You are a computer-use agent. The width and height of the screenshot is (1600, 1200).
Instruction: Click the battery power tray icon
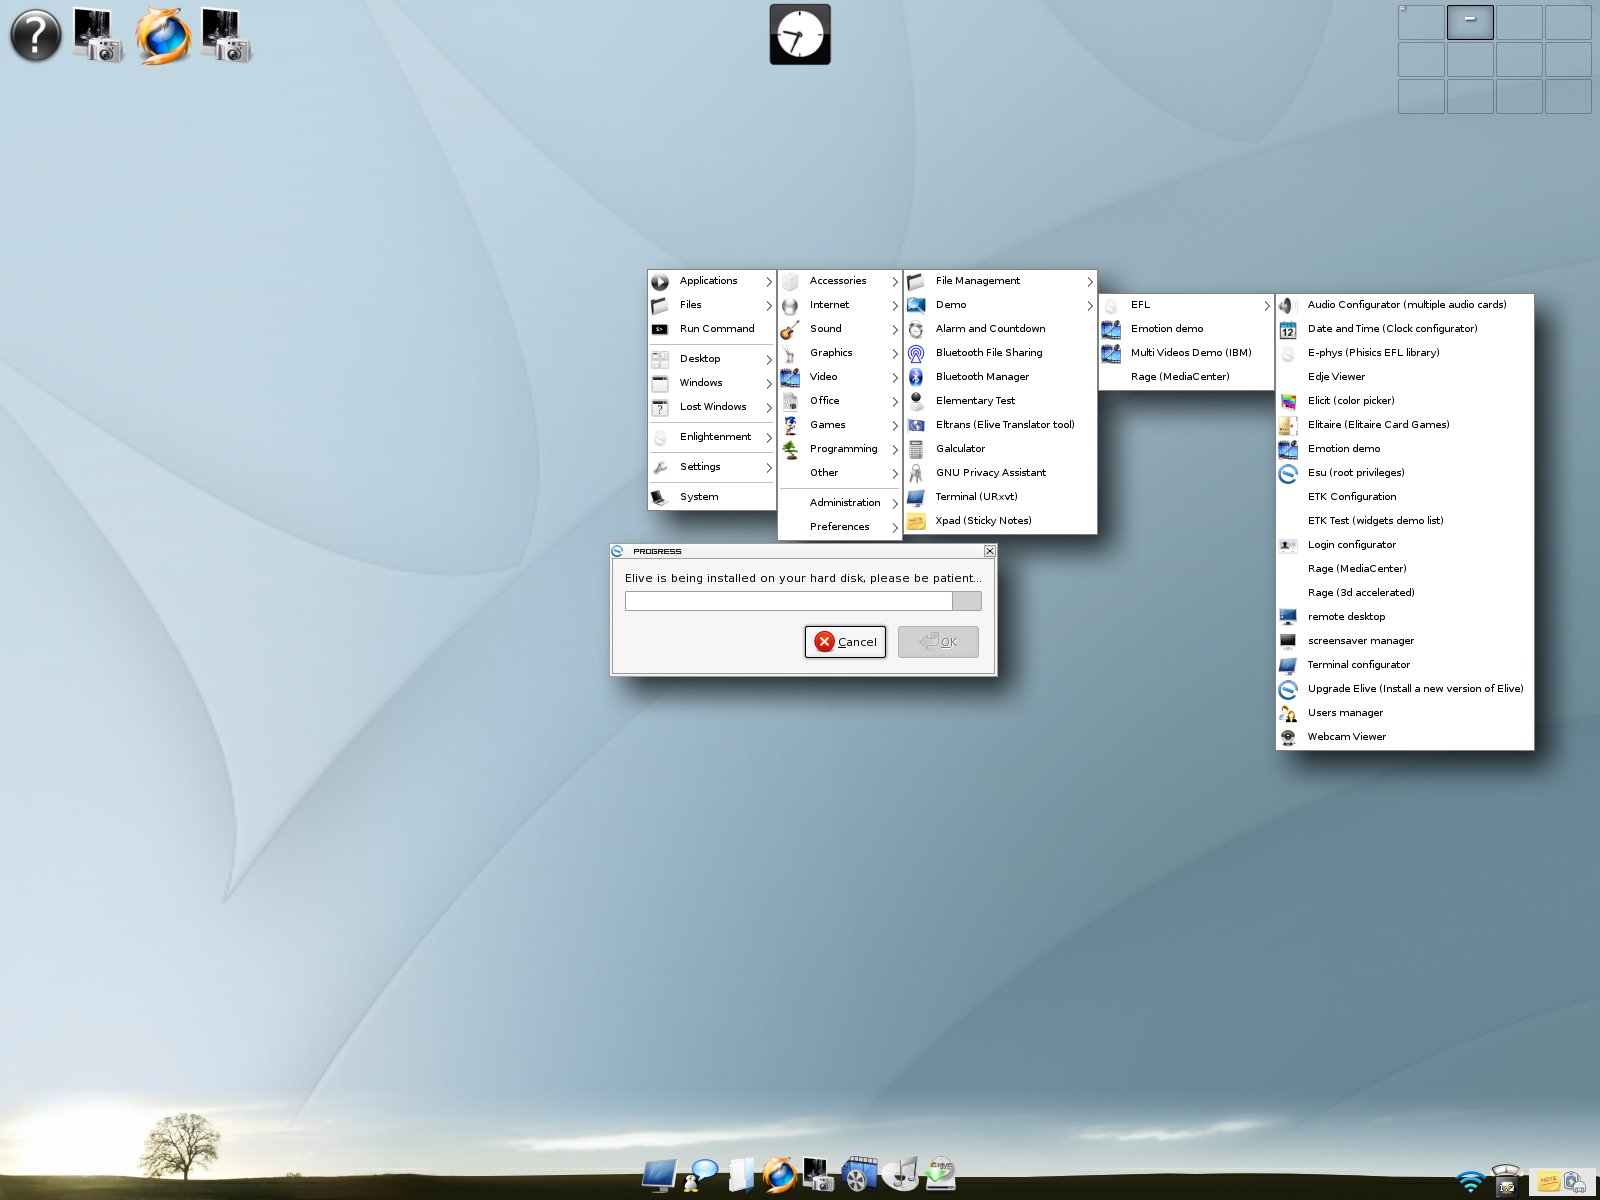coord(1574,1182)
